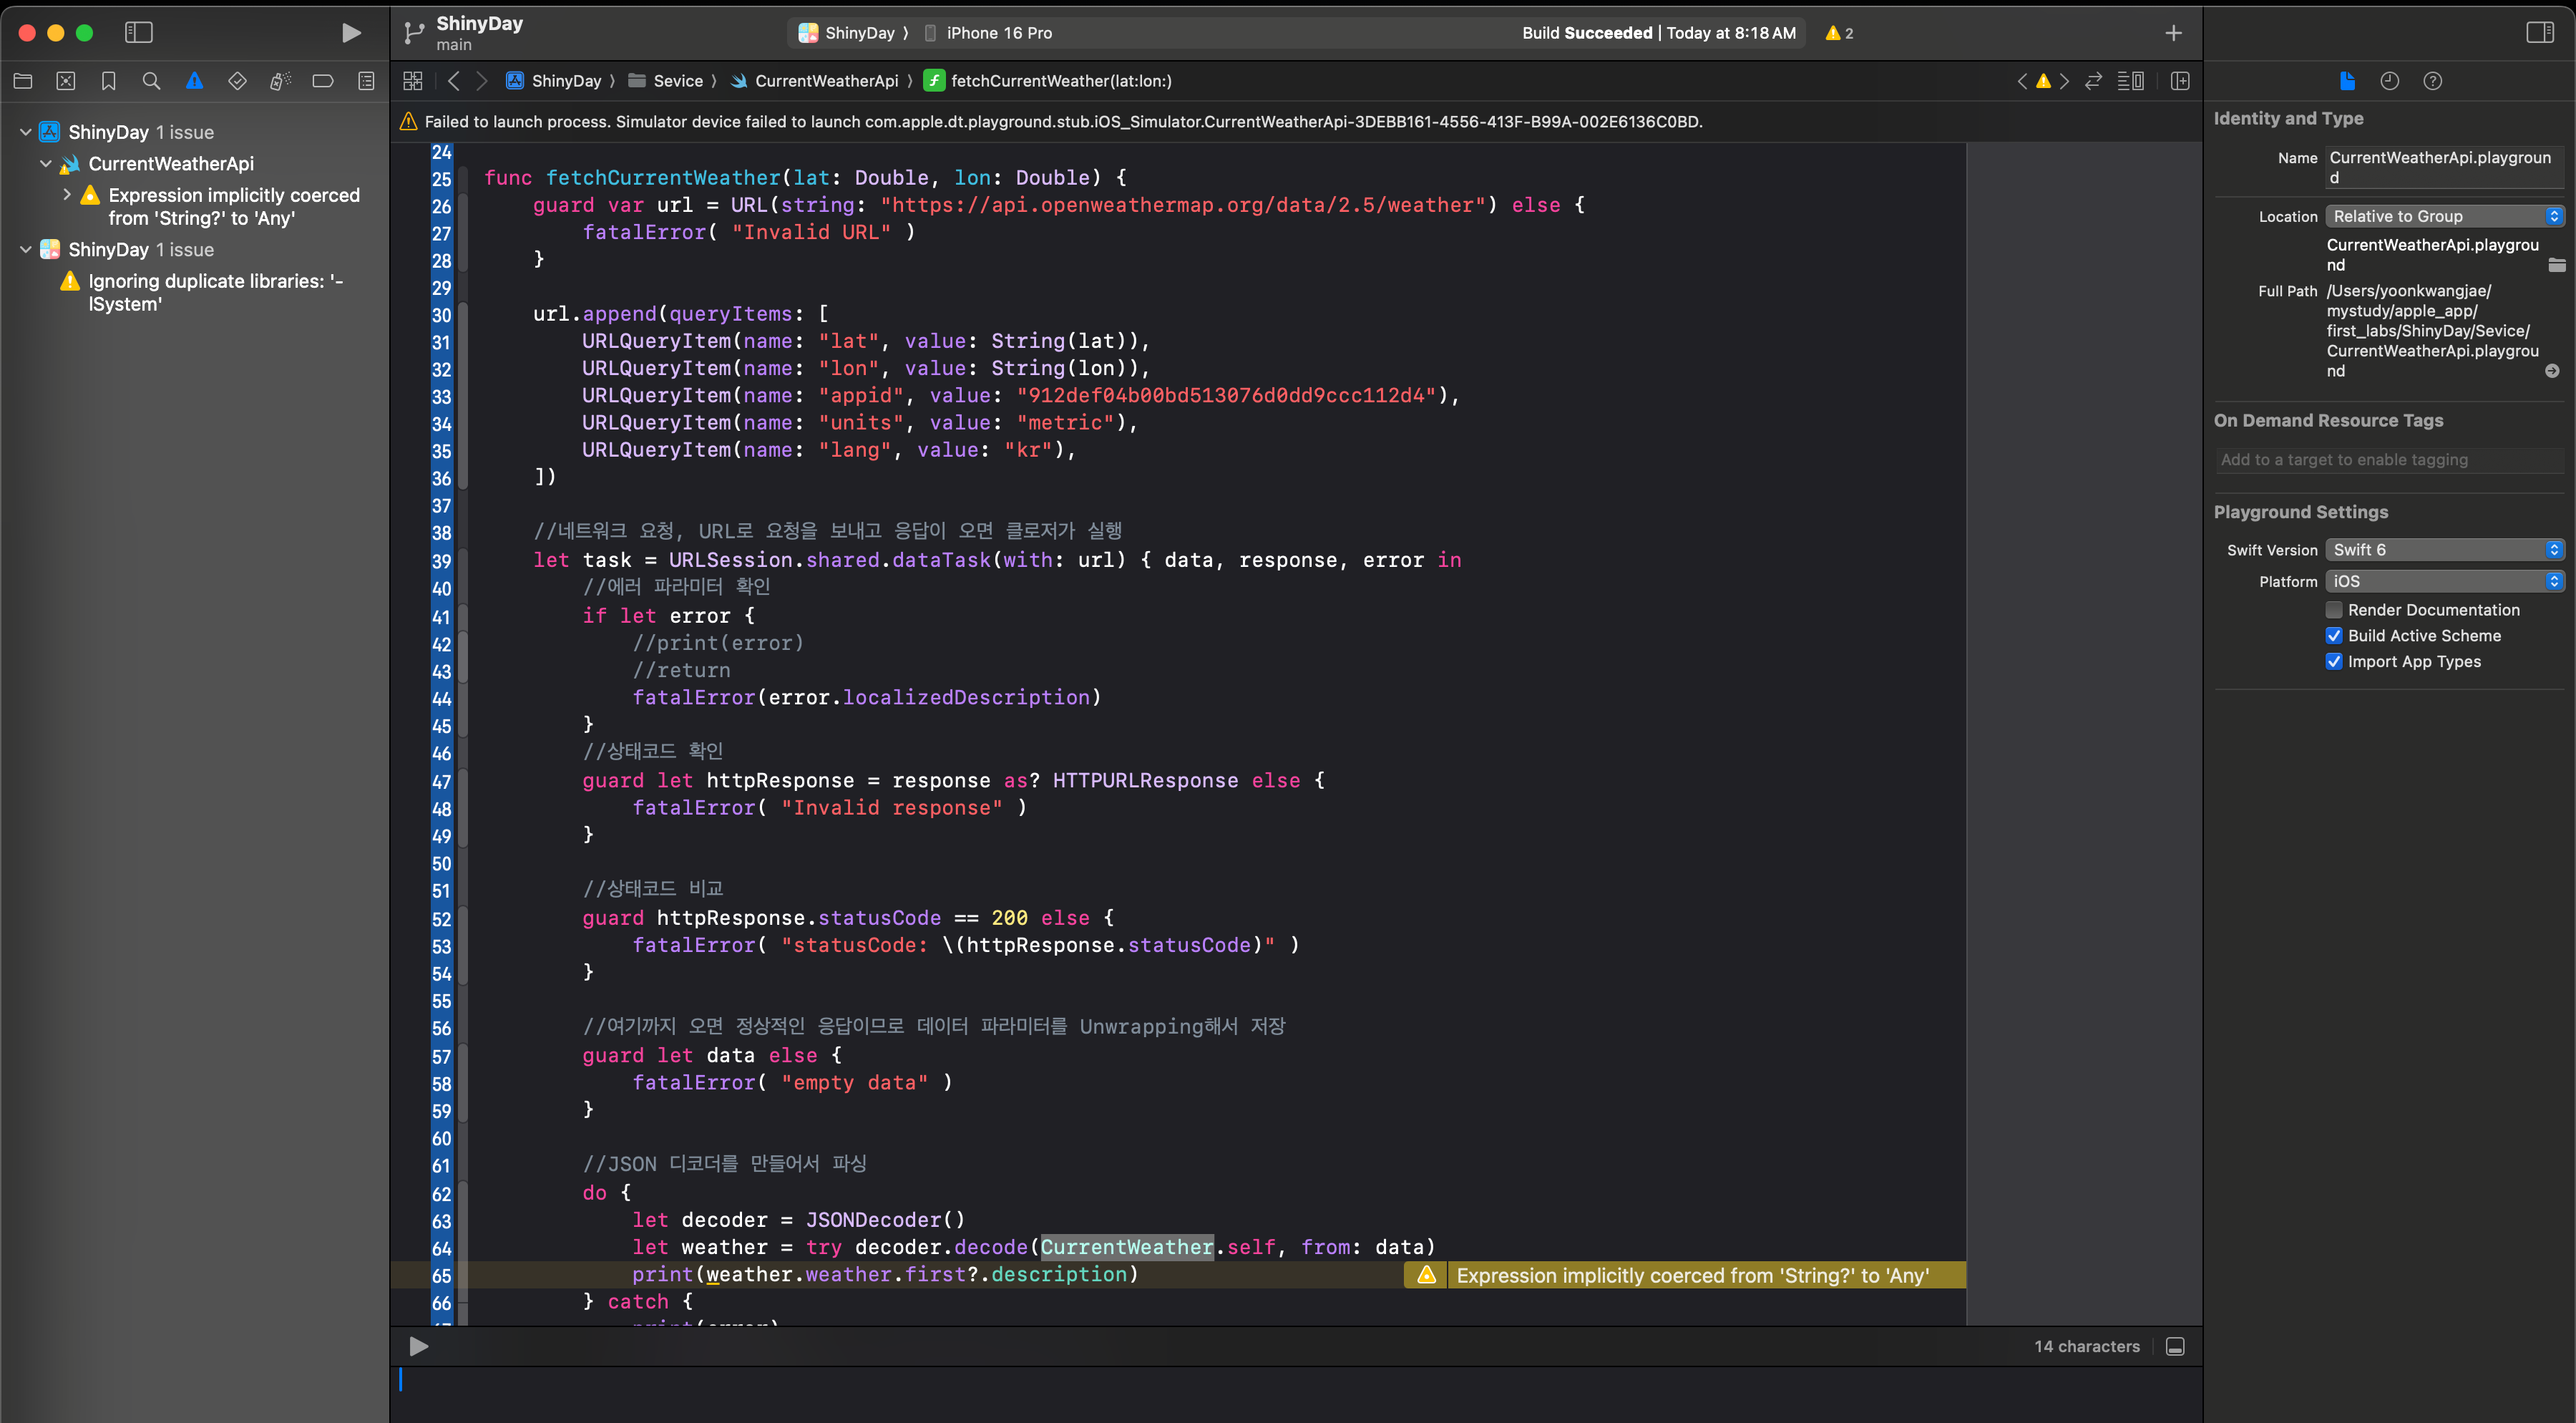Click the source control branch icon
This screenshot has height=1423, width=2576.
pos(413,33)
